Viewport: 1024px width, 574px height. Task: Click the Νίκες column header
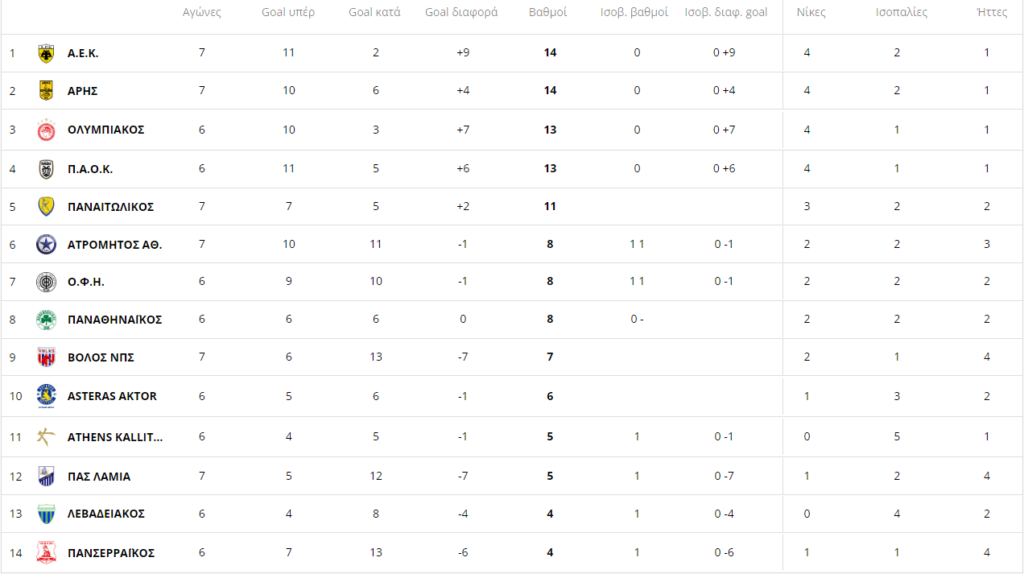[x=810, y=12]
